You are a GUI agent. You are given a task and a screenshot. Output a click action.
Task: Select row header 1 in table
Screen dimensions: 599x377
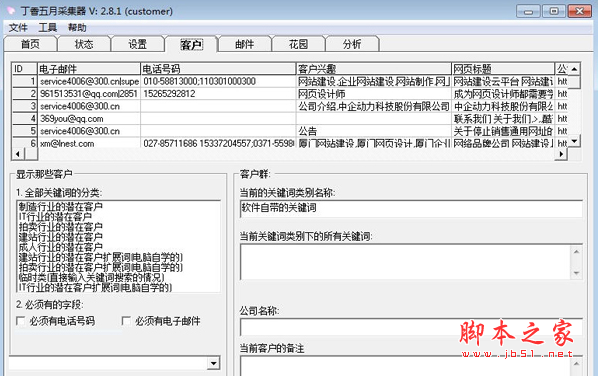(24, 81)
